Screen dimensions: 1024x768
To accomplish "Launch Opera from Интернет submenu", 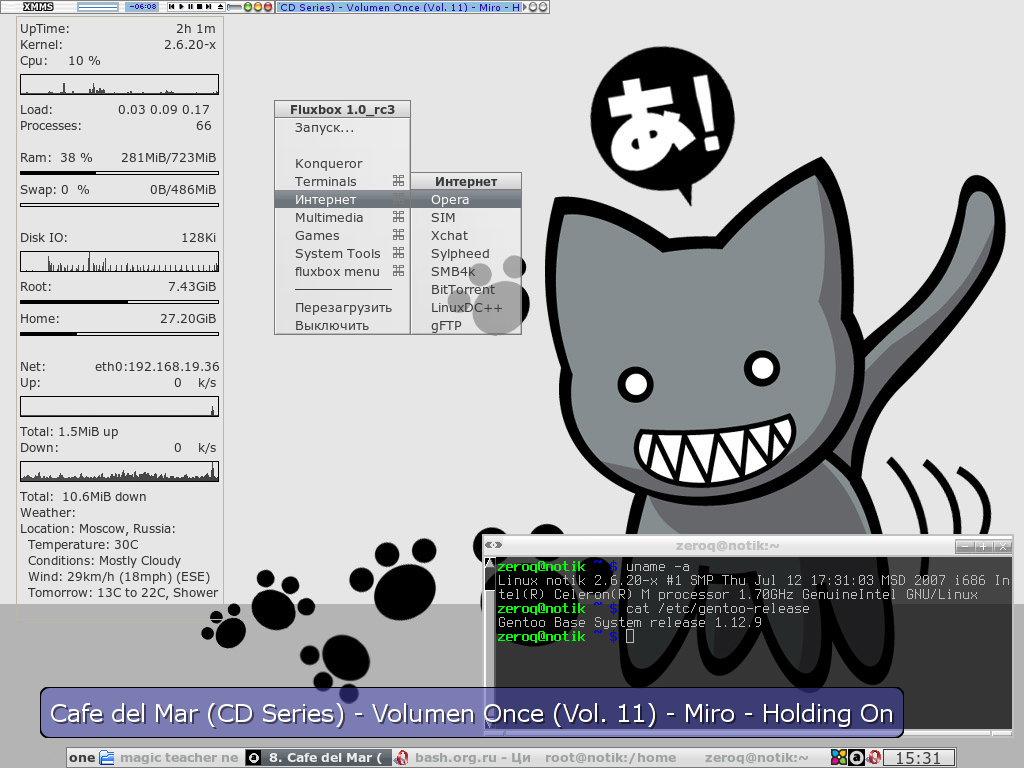I will tap(466, 199).
